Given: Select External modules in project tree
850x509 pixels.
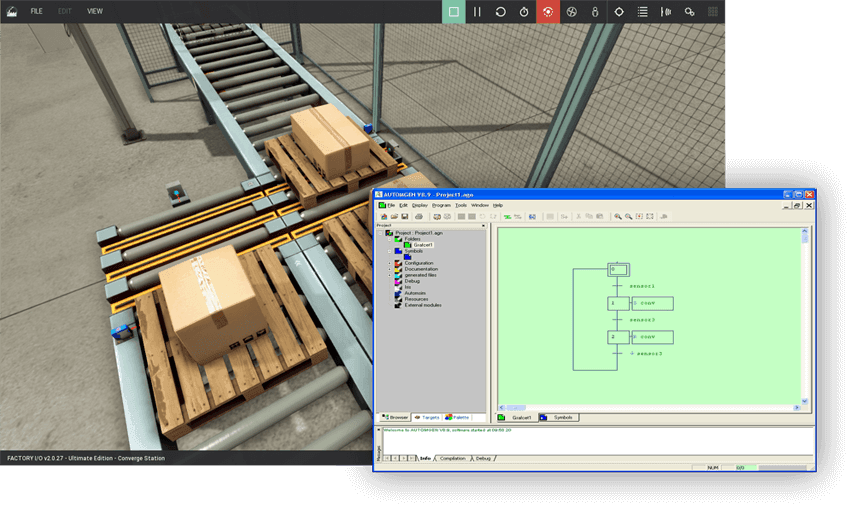Looking at the screenshot, I should pyautogui.click(x=423, y=305).
